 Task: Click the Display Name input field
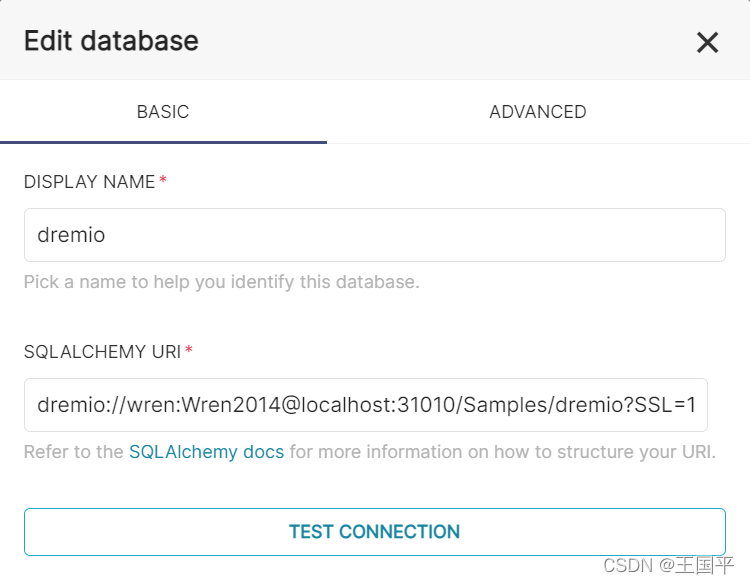click(374, 235)
